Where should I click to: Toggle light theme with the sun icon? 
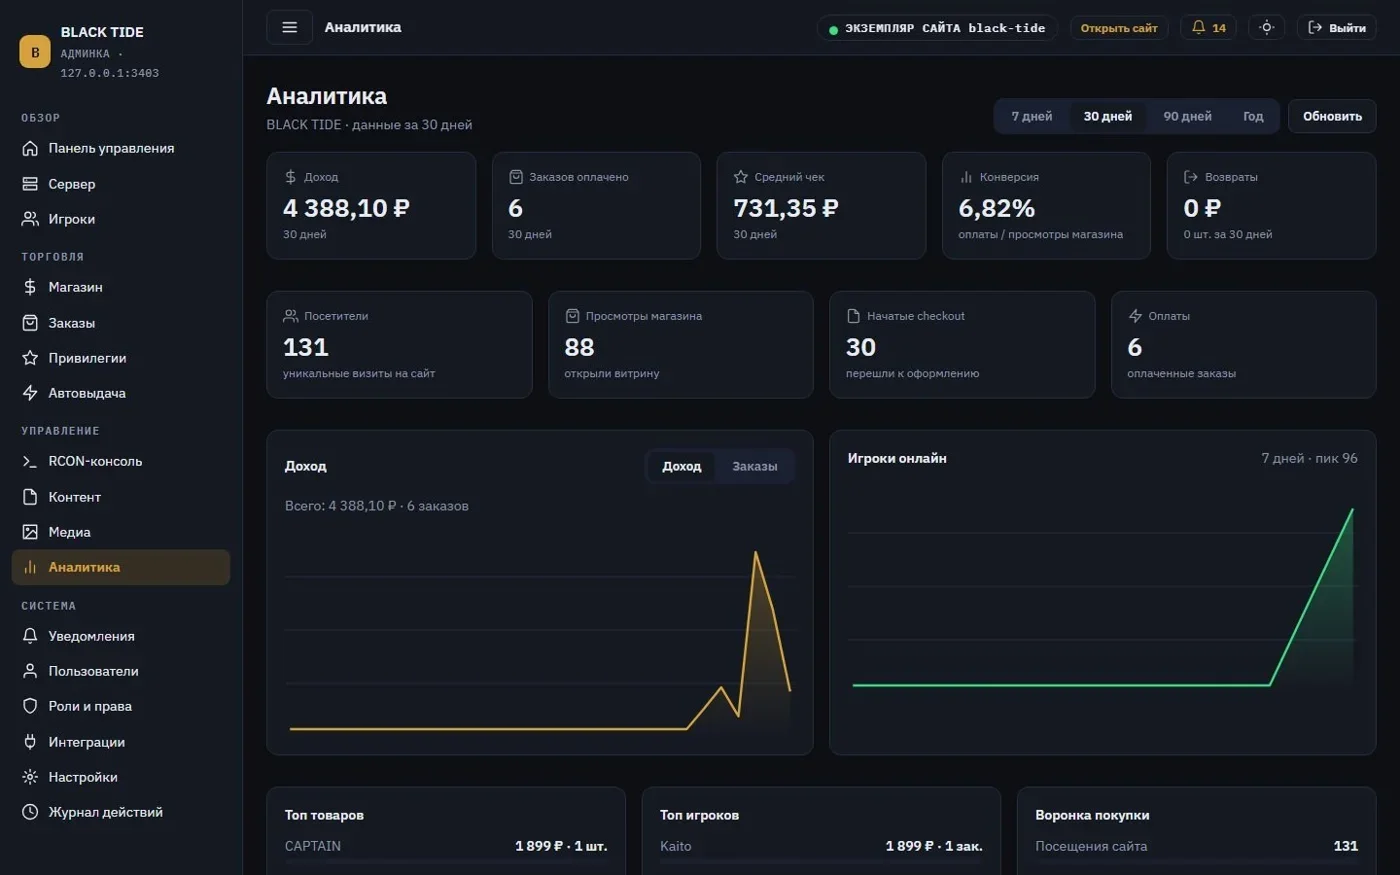pos(1266,27)
